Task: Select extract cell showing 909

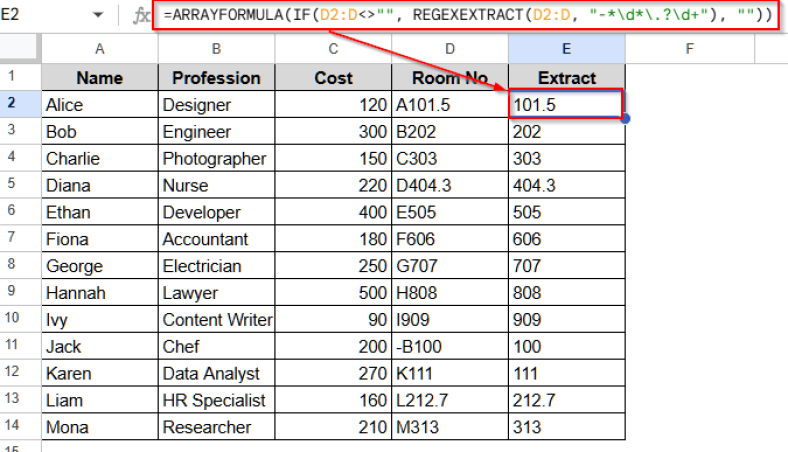Action: 566,319
